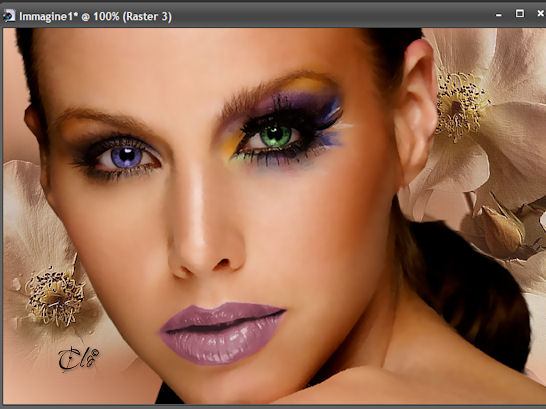Click the glossy purple lips on the canvas
The width and height of the screenshot is (546, 409).
[222, 333]
